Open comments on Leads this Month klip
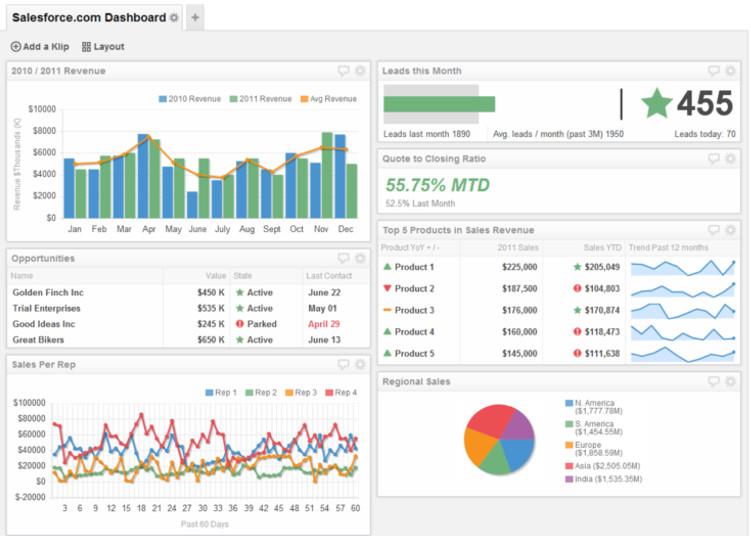Viewport: 751px width, 536px height. click(714, 71)
